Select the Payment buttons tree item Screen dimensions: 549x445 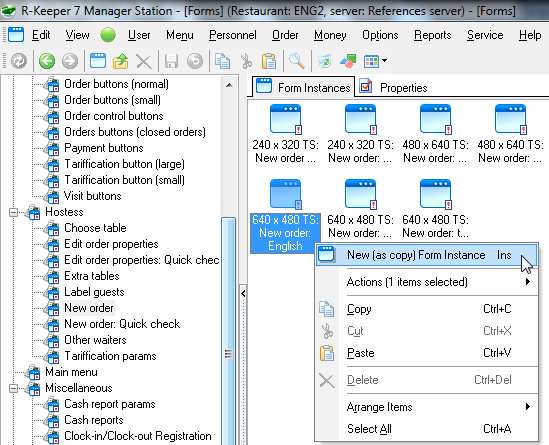[104, 148]
